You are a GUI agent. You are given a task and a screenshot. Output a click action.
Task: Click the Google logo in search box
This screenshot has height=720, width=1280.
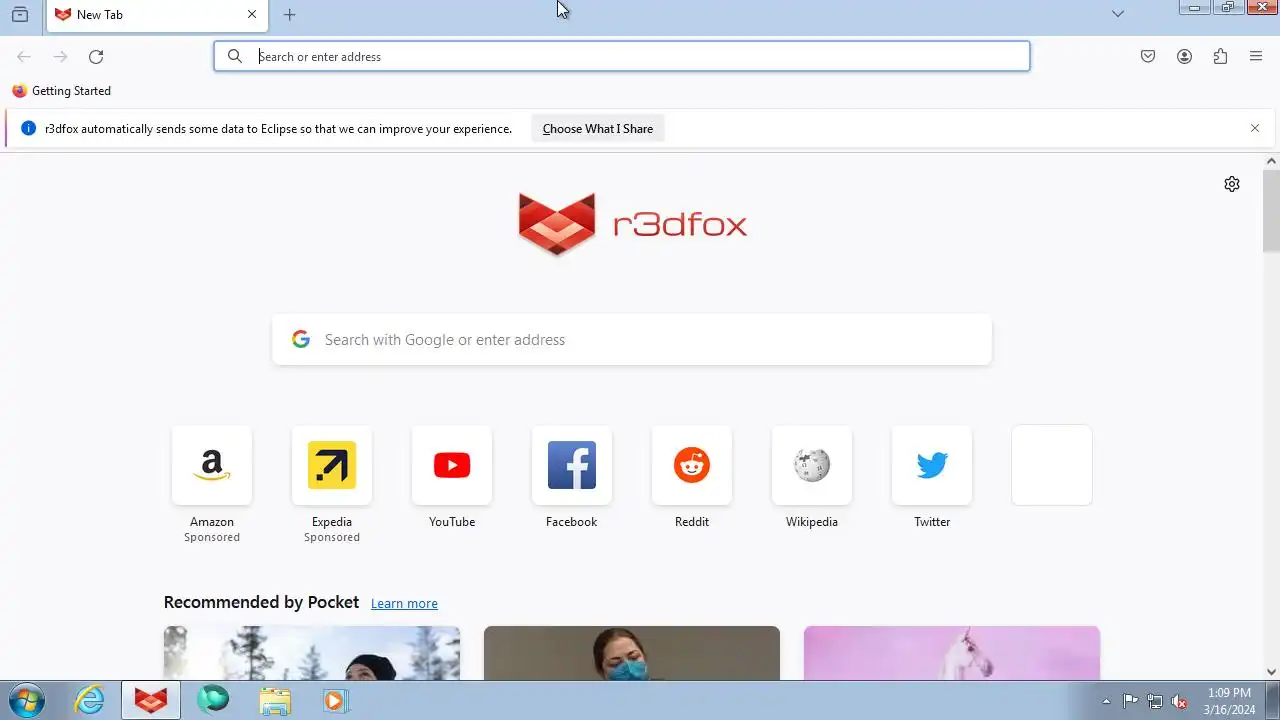(301, 340)
